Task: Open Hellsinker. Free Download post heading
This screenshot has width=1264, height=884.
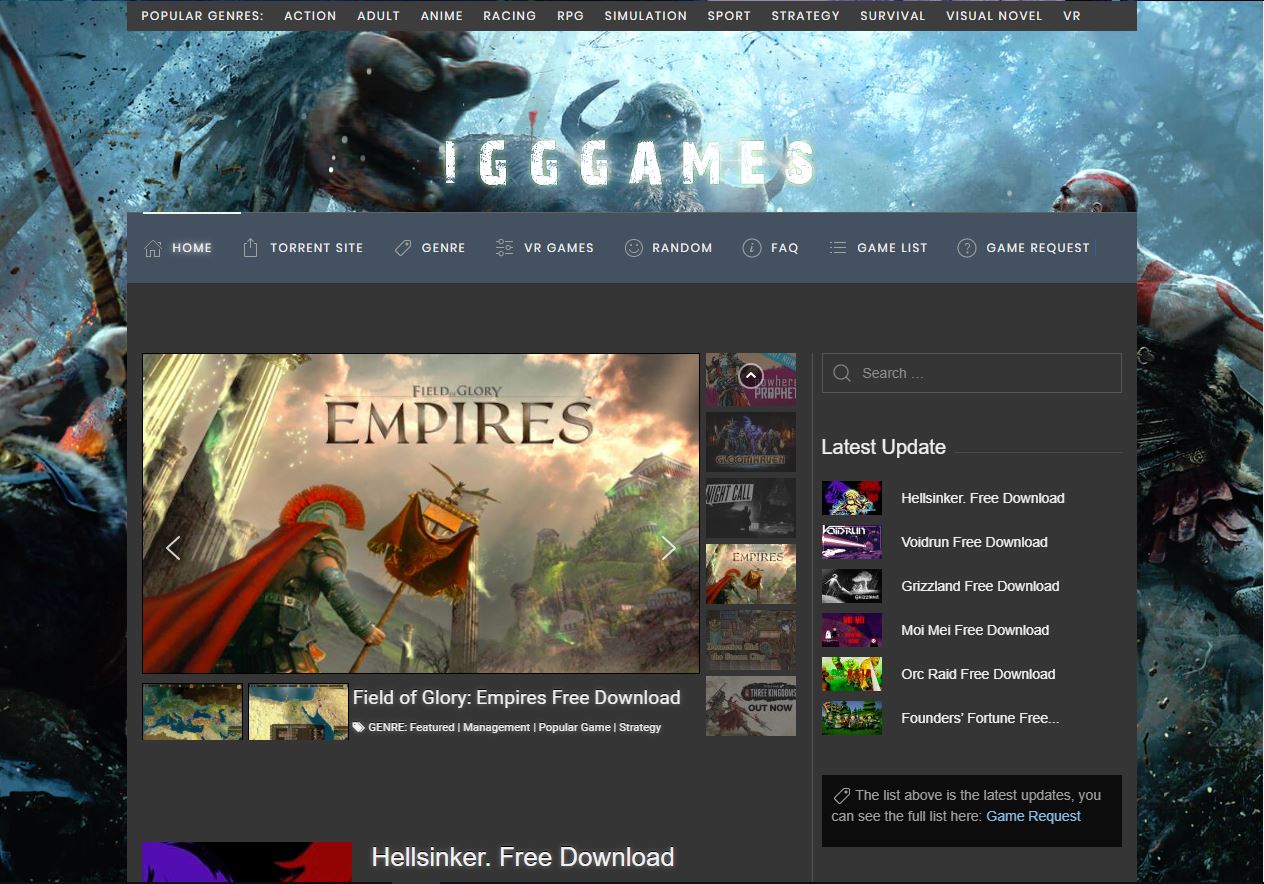Action: coord(523,858)
